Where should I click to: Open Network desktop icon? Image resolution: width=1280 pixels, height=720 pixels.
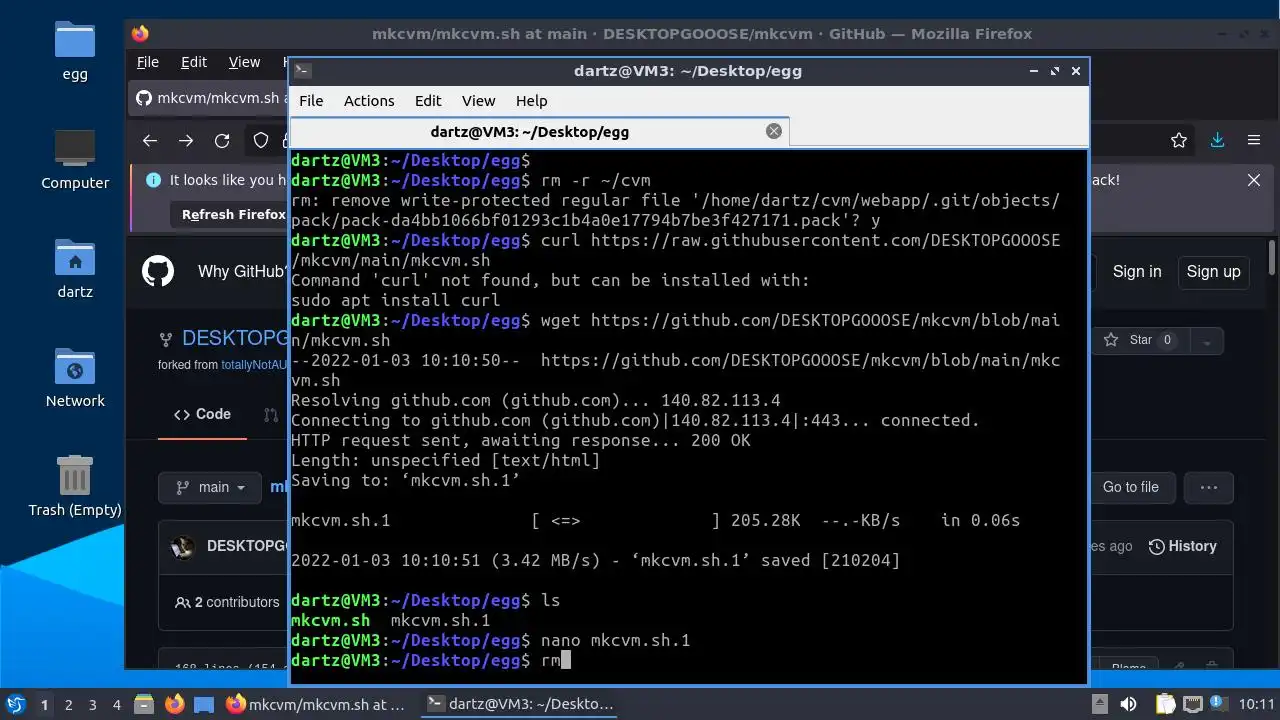[75, 378]
